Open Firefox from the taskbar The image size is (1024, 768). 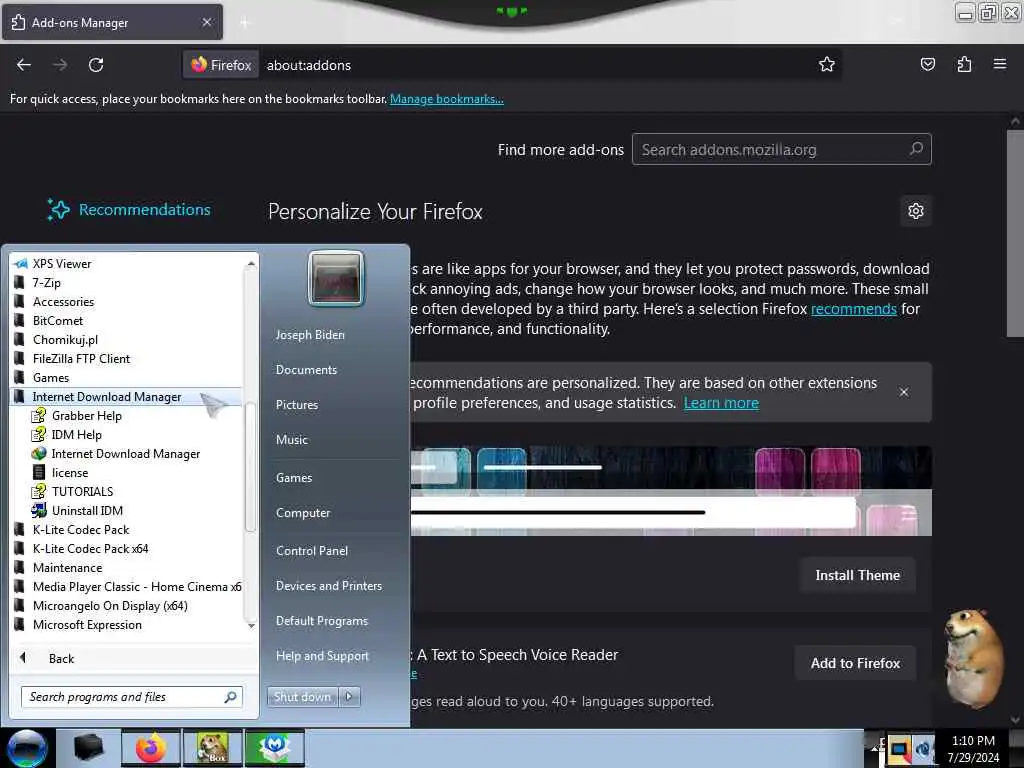(x=150, y=748)
